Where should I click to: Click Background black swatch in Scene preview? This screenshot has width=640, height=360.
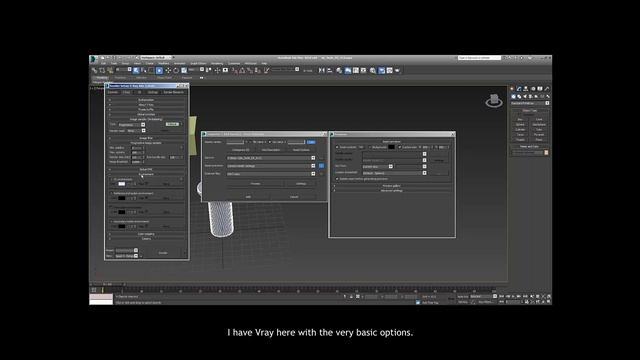[x=391, y=147]
